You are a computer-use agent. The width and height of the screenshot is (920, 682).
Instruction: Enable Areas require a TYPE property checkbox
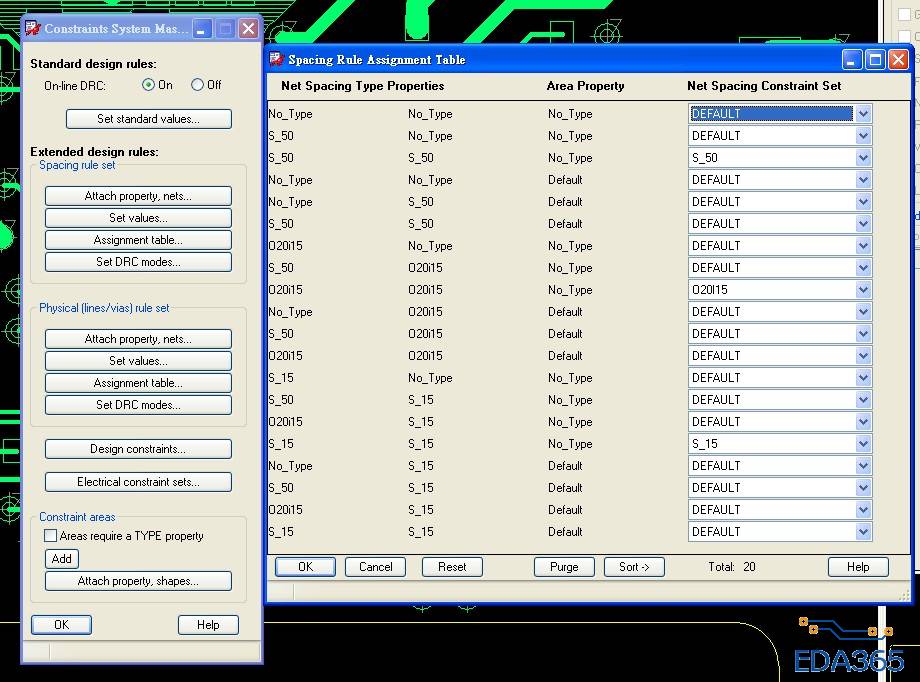tap(51, 536)
